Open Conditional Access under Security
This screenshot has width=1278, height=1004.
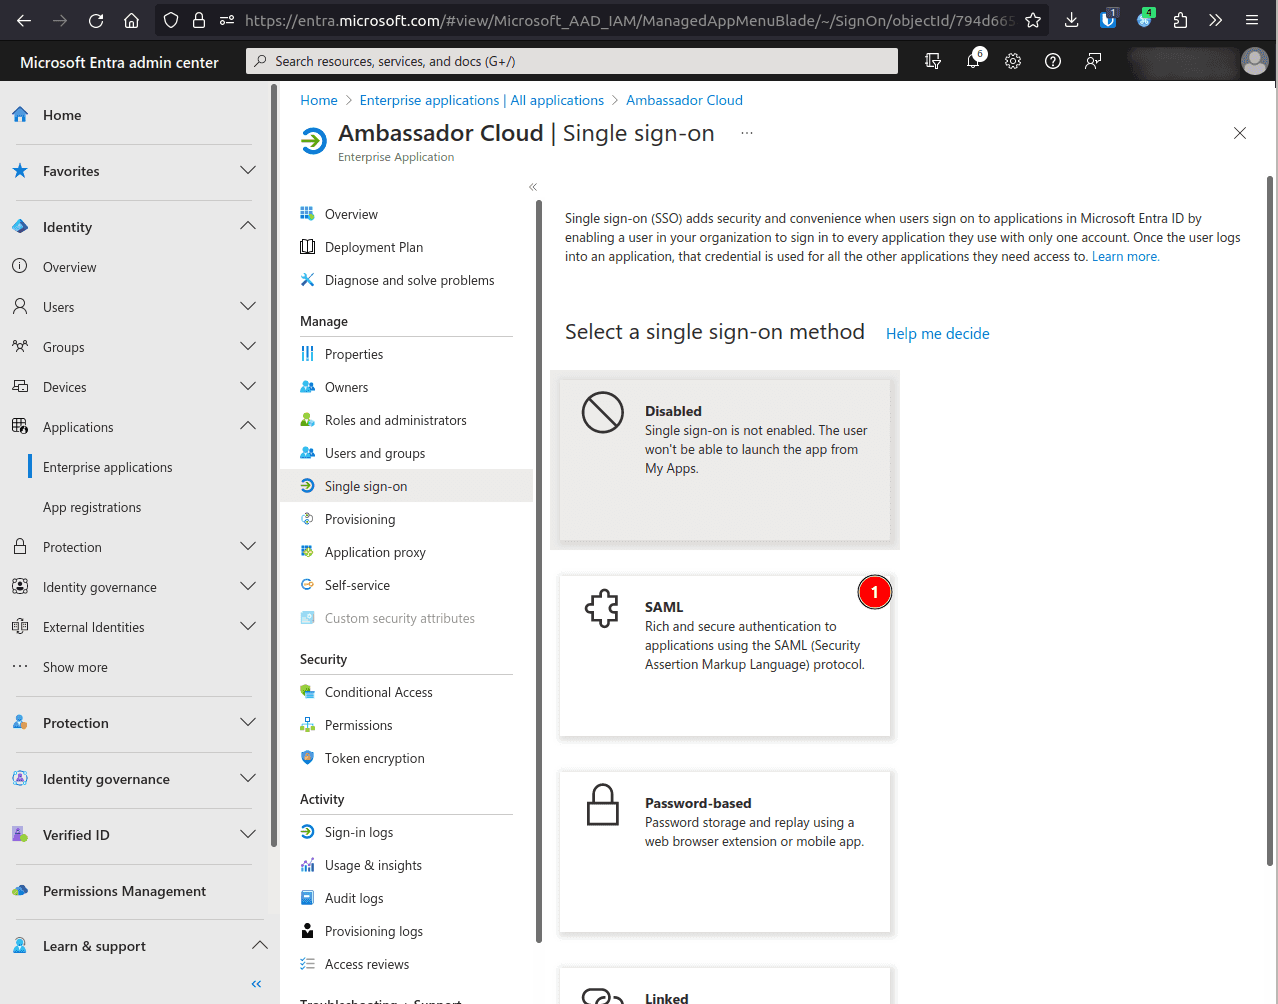click(378, 692)
